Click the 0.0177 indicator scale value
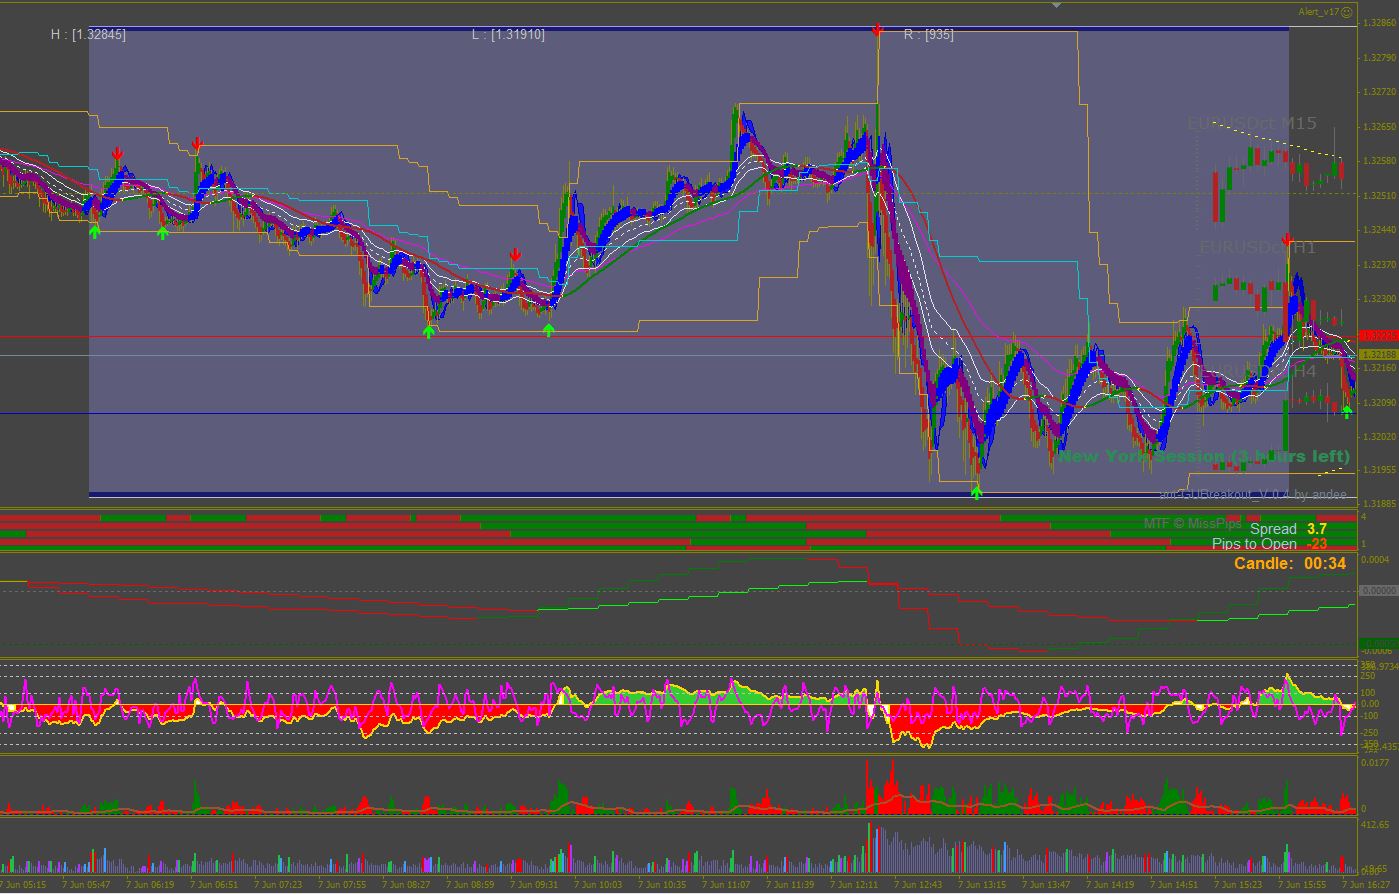The height and width of the screenshot is (895, 1399). (x=1375, y=763)
